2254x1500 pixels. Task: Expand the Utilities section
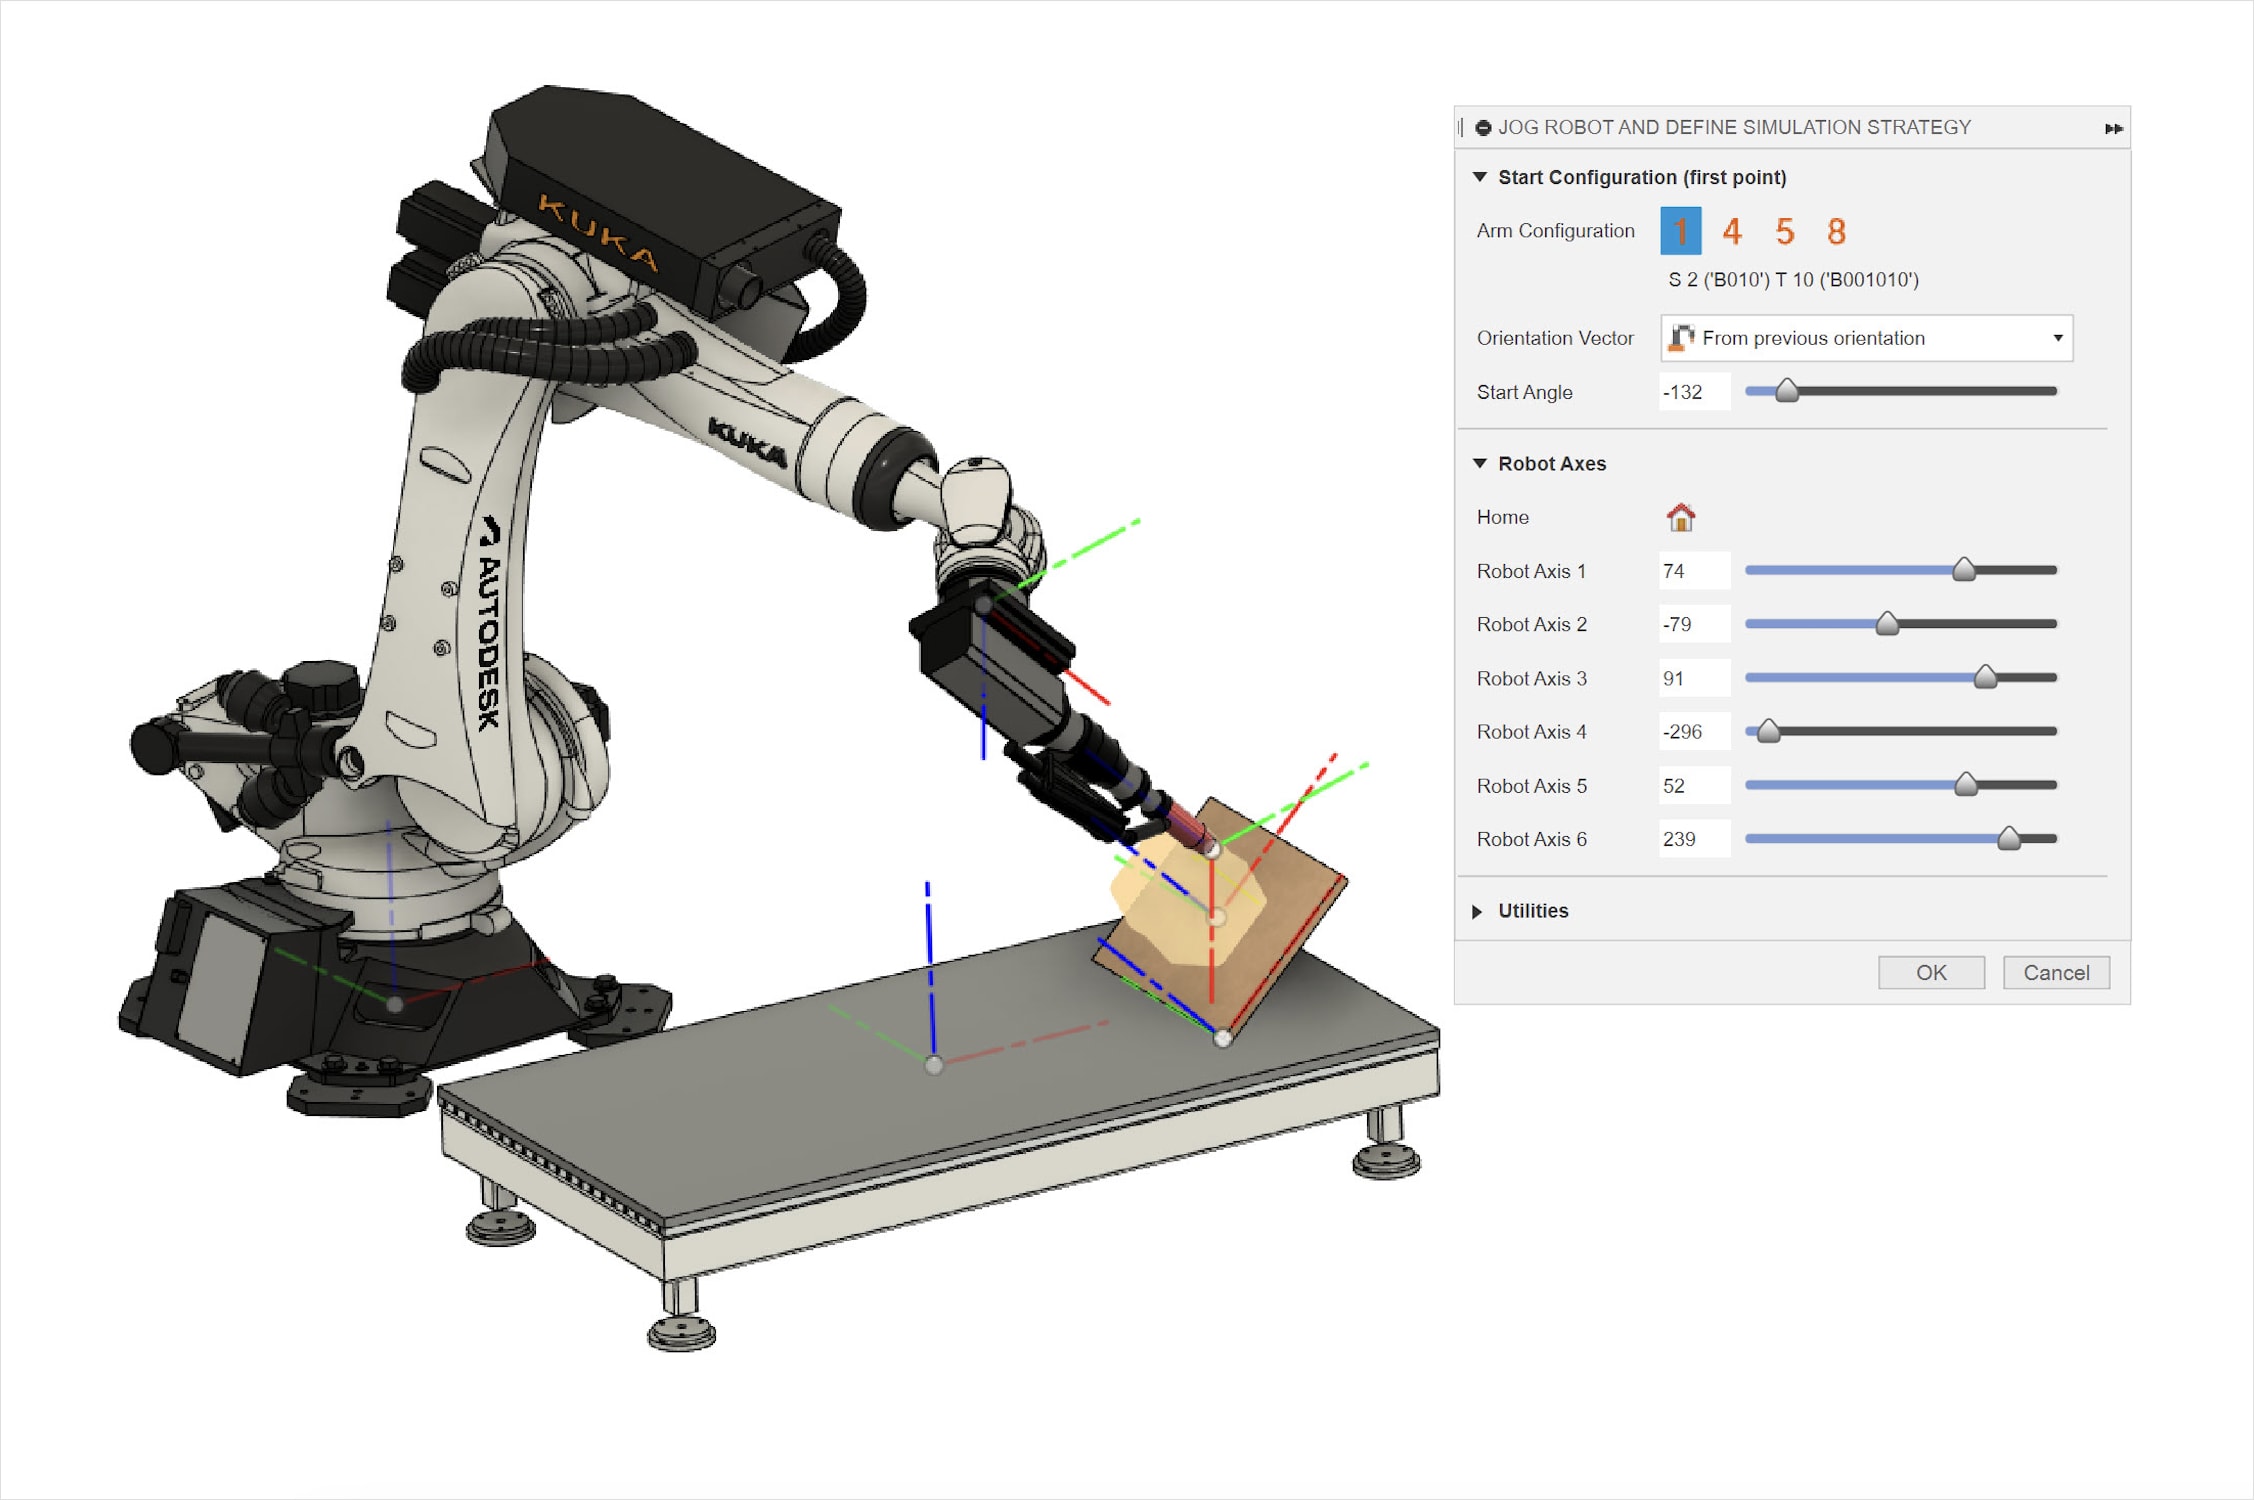click(1478, 910)
